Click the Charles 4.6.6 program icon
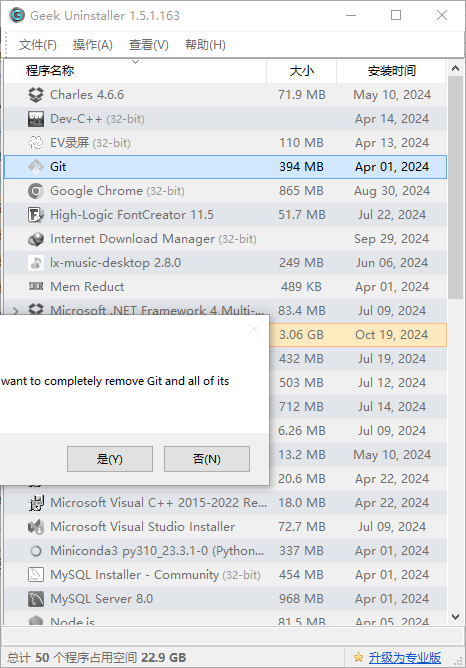The height and width of the screenshot is (668, 466). (x=36, y=95)
